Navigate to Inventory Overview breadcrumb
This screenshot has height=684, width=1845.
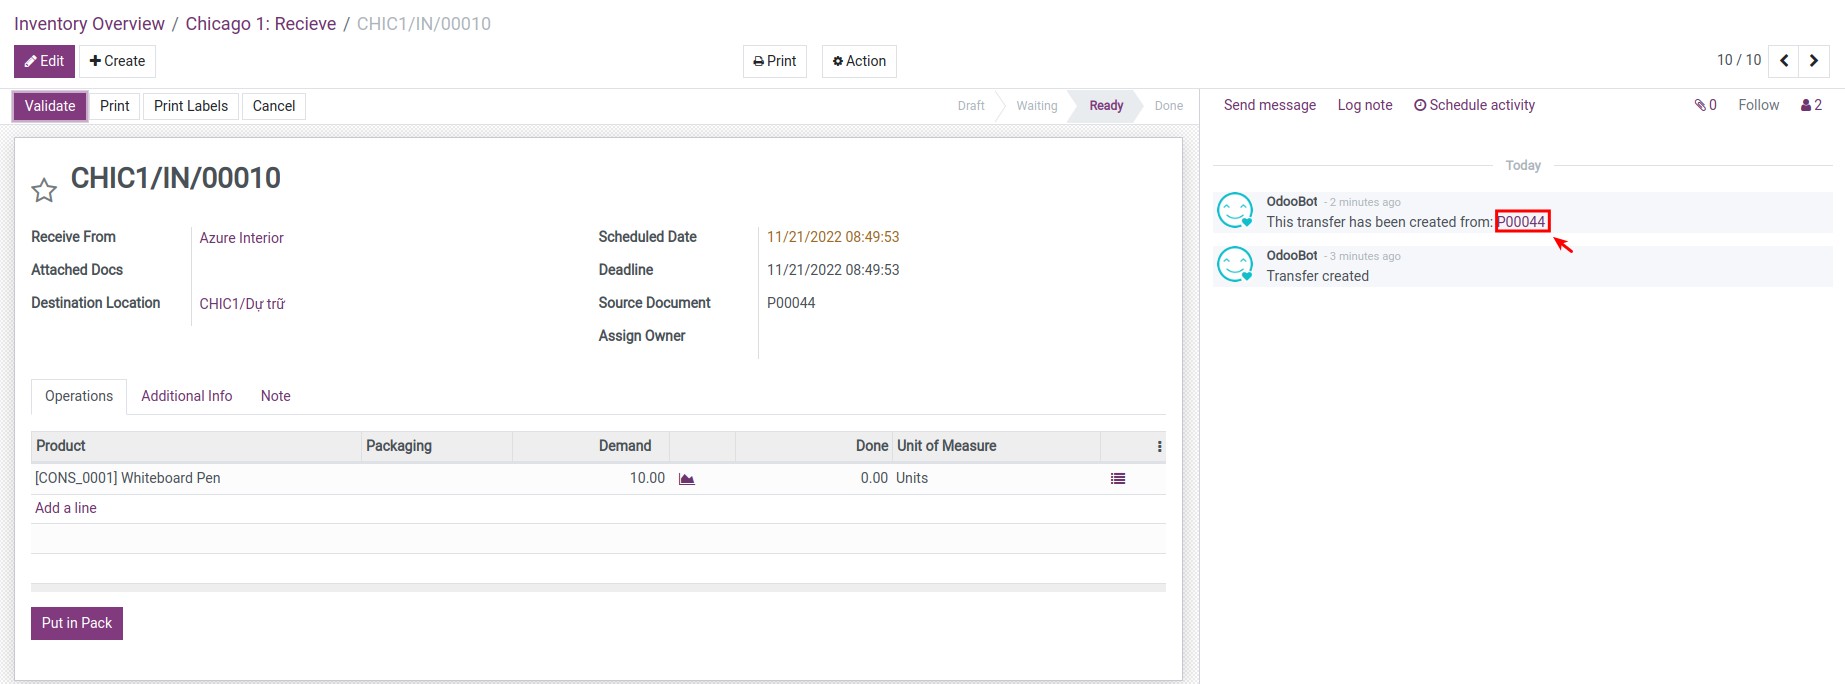click(89, 24)
